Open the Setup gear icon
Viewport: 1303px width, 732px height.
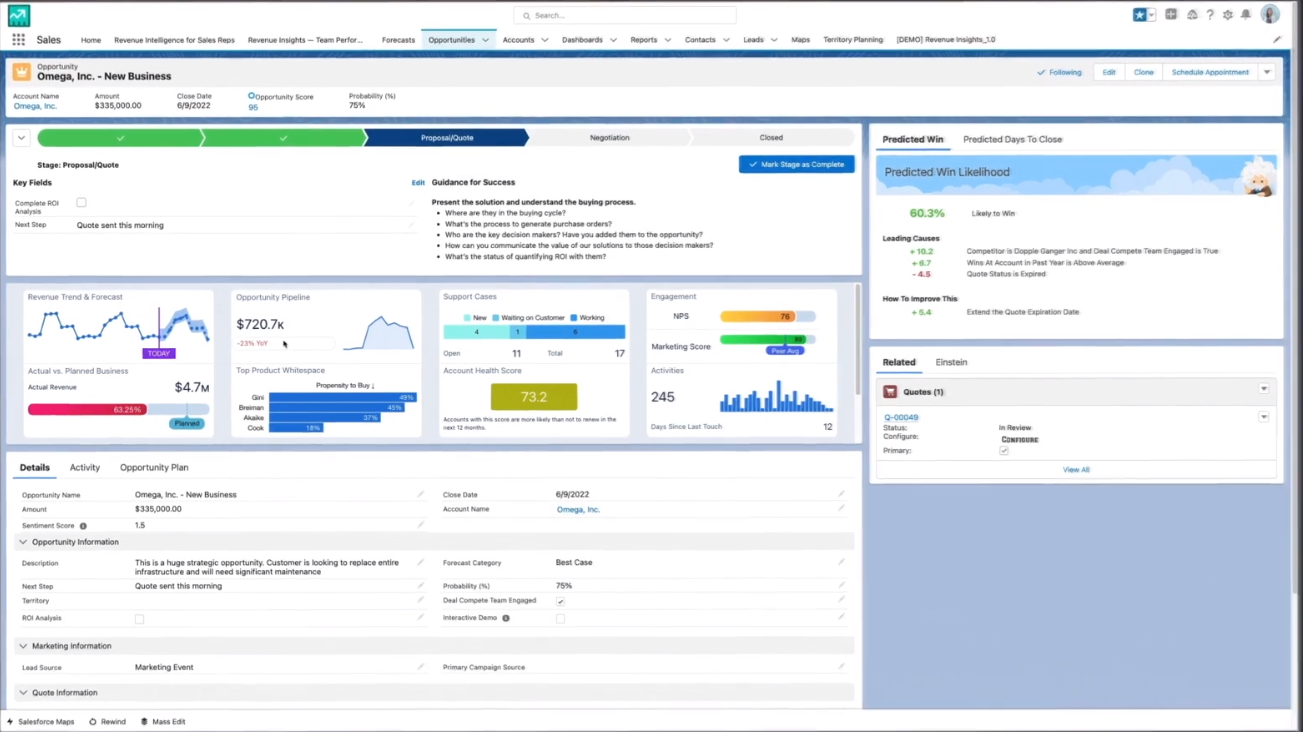tap(1228, 15)
